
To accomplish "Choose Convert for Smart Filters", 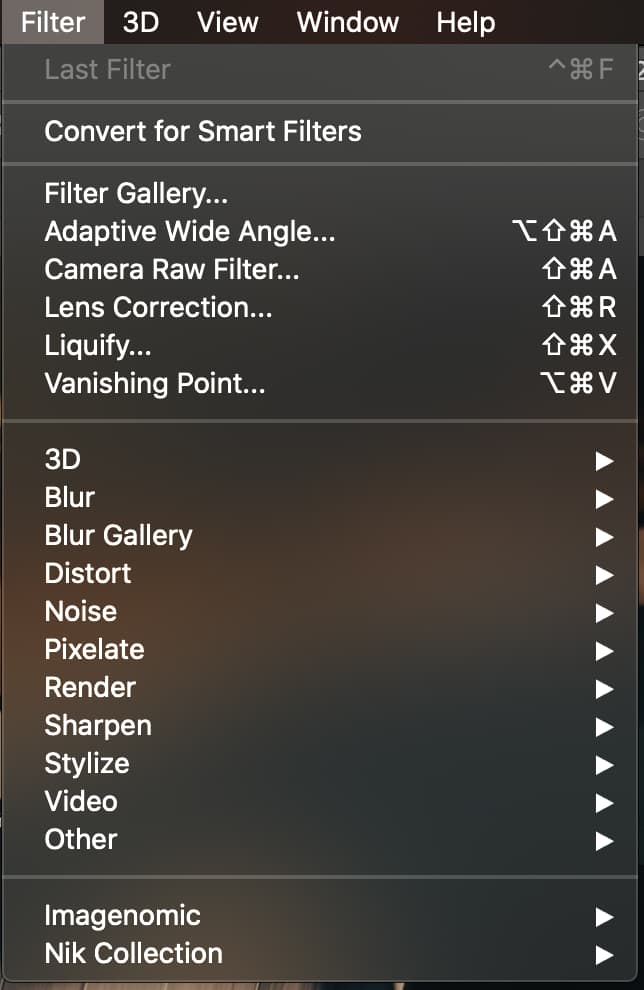I will click(x=319, y=131).
